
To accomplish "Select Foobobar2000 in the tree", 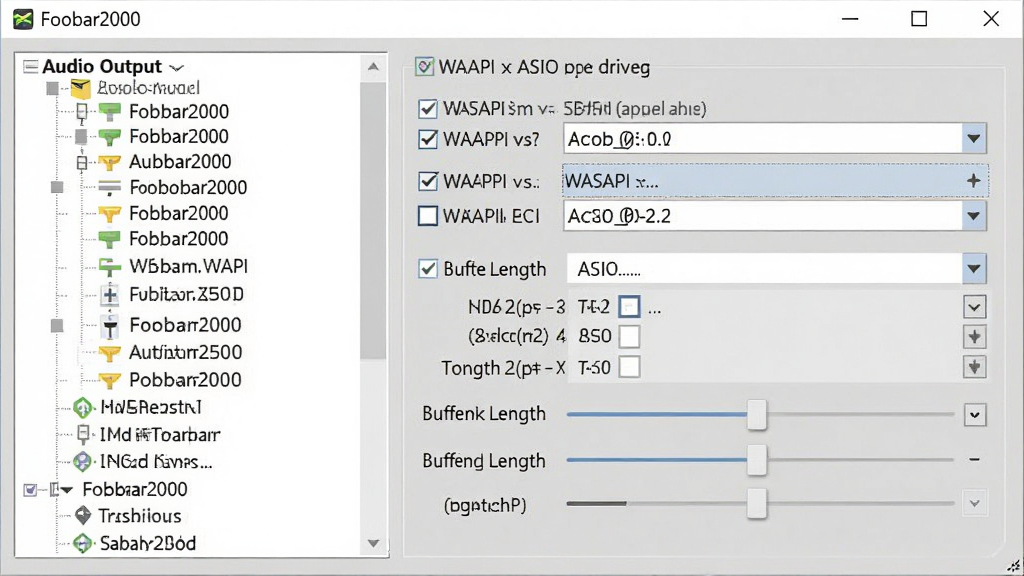I will (188, 188).
